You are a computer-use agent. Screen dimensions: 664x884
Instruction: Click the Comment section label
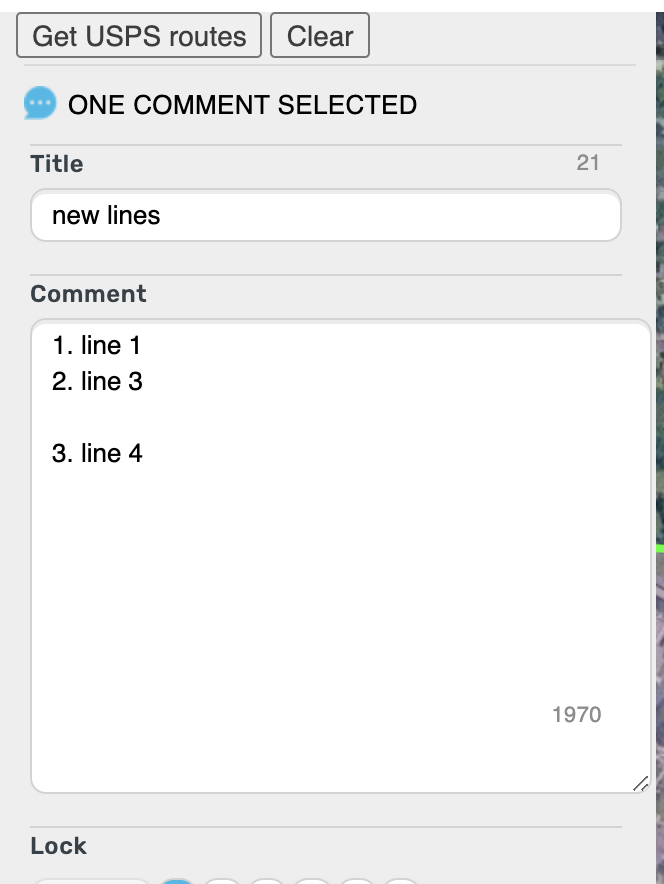click(88, 294)
